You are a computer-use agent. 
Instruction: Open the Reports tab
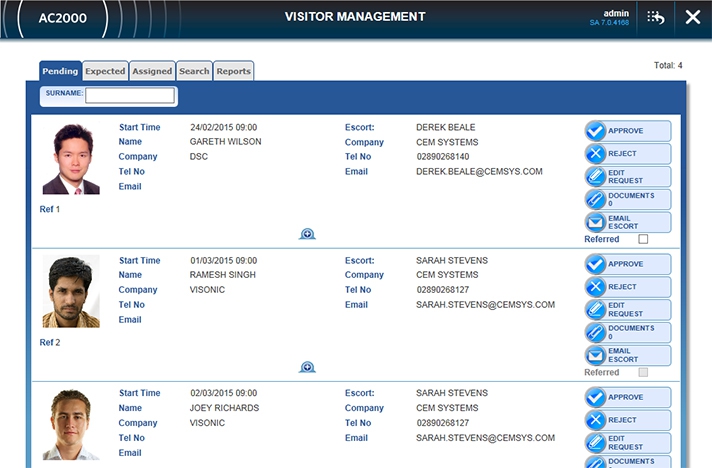(x=233, y=71)
